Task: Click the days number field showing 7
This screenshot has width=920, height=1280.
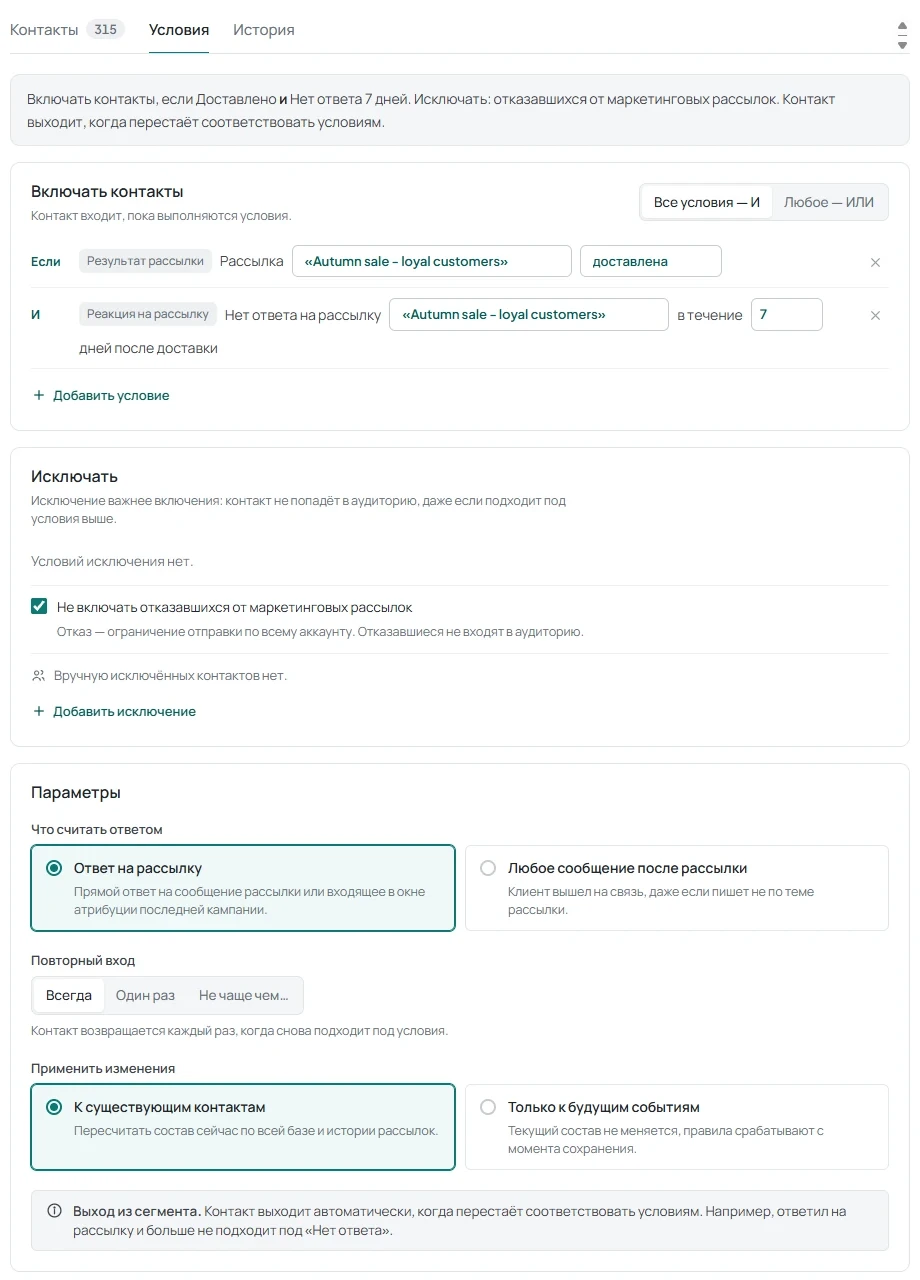Action: [x=787, y=314]
